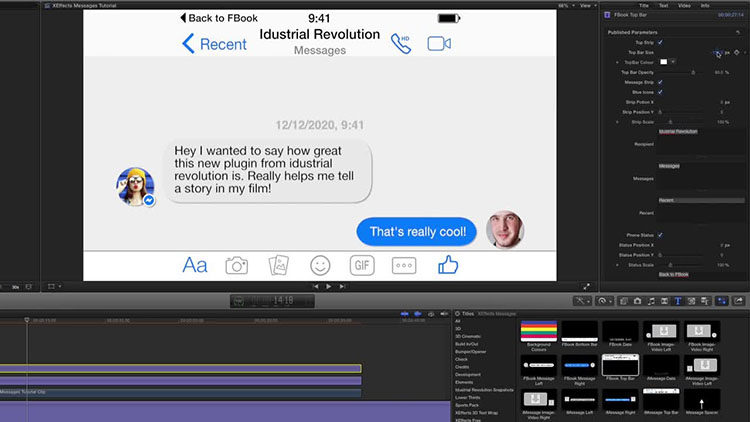This screenshot has width=750, height=422.
Task: Uncheck the Message Strip checkbox
Action: (660, 82)
